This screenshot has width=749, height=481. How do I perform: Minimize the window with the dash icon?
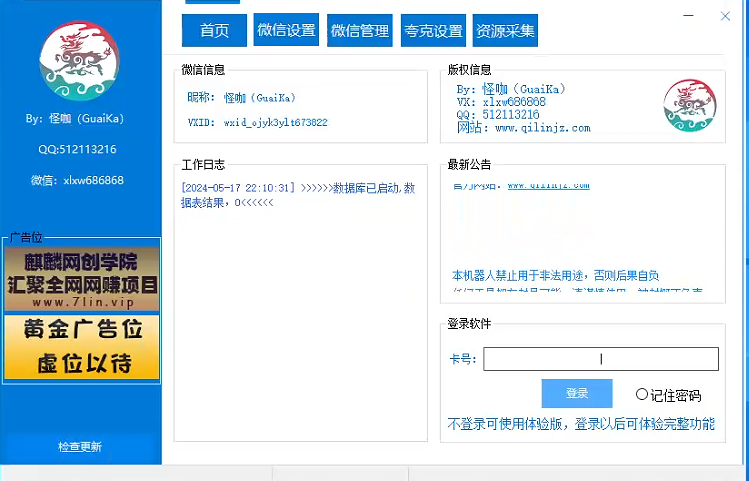[x=688, y=16]
